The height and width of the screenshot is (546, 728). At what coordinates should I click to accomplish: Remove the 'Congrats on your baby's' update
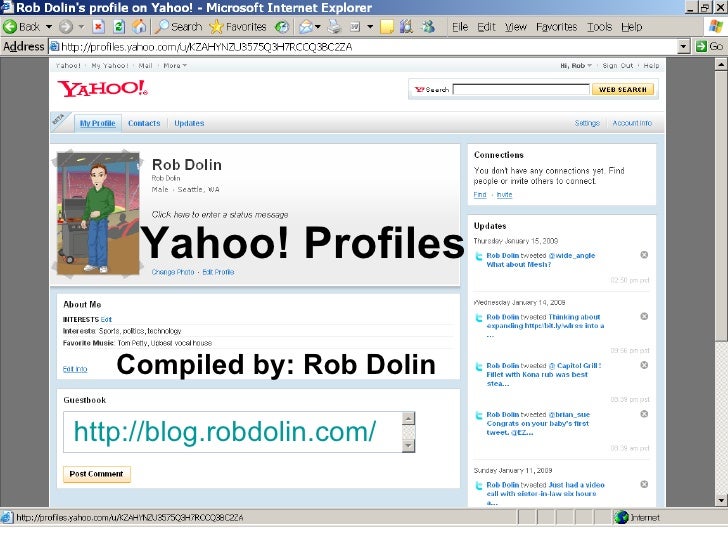pos(644,414)
